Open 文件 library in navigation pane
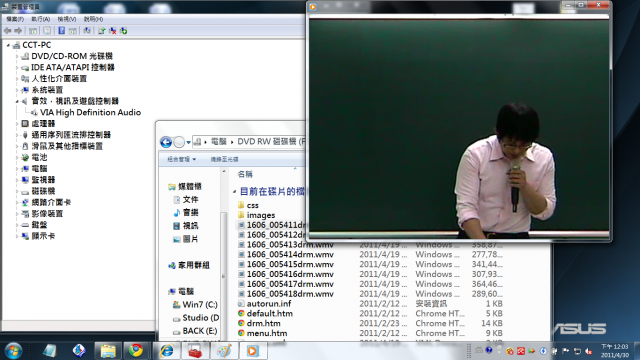 tap(190, 200)
